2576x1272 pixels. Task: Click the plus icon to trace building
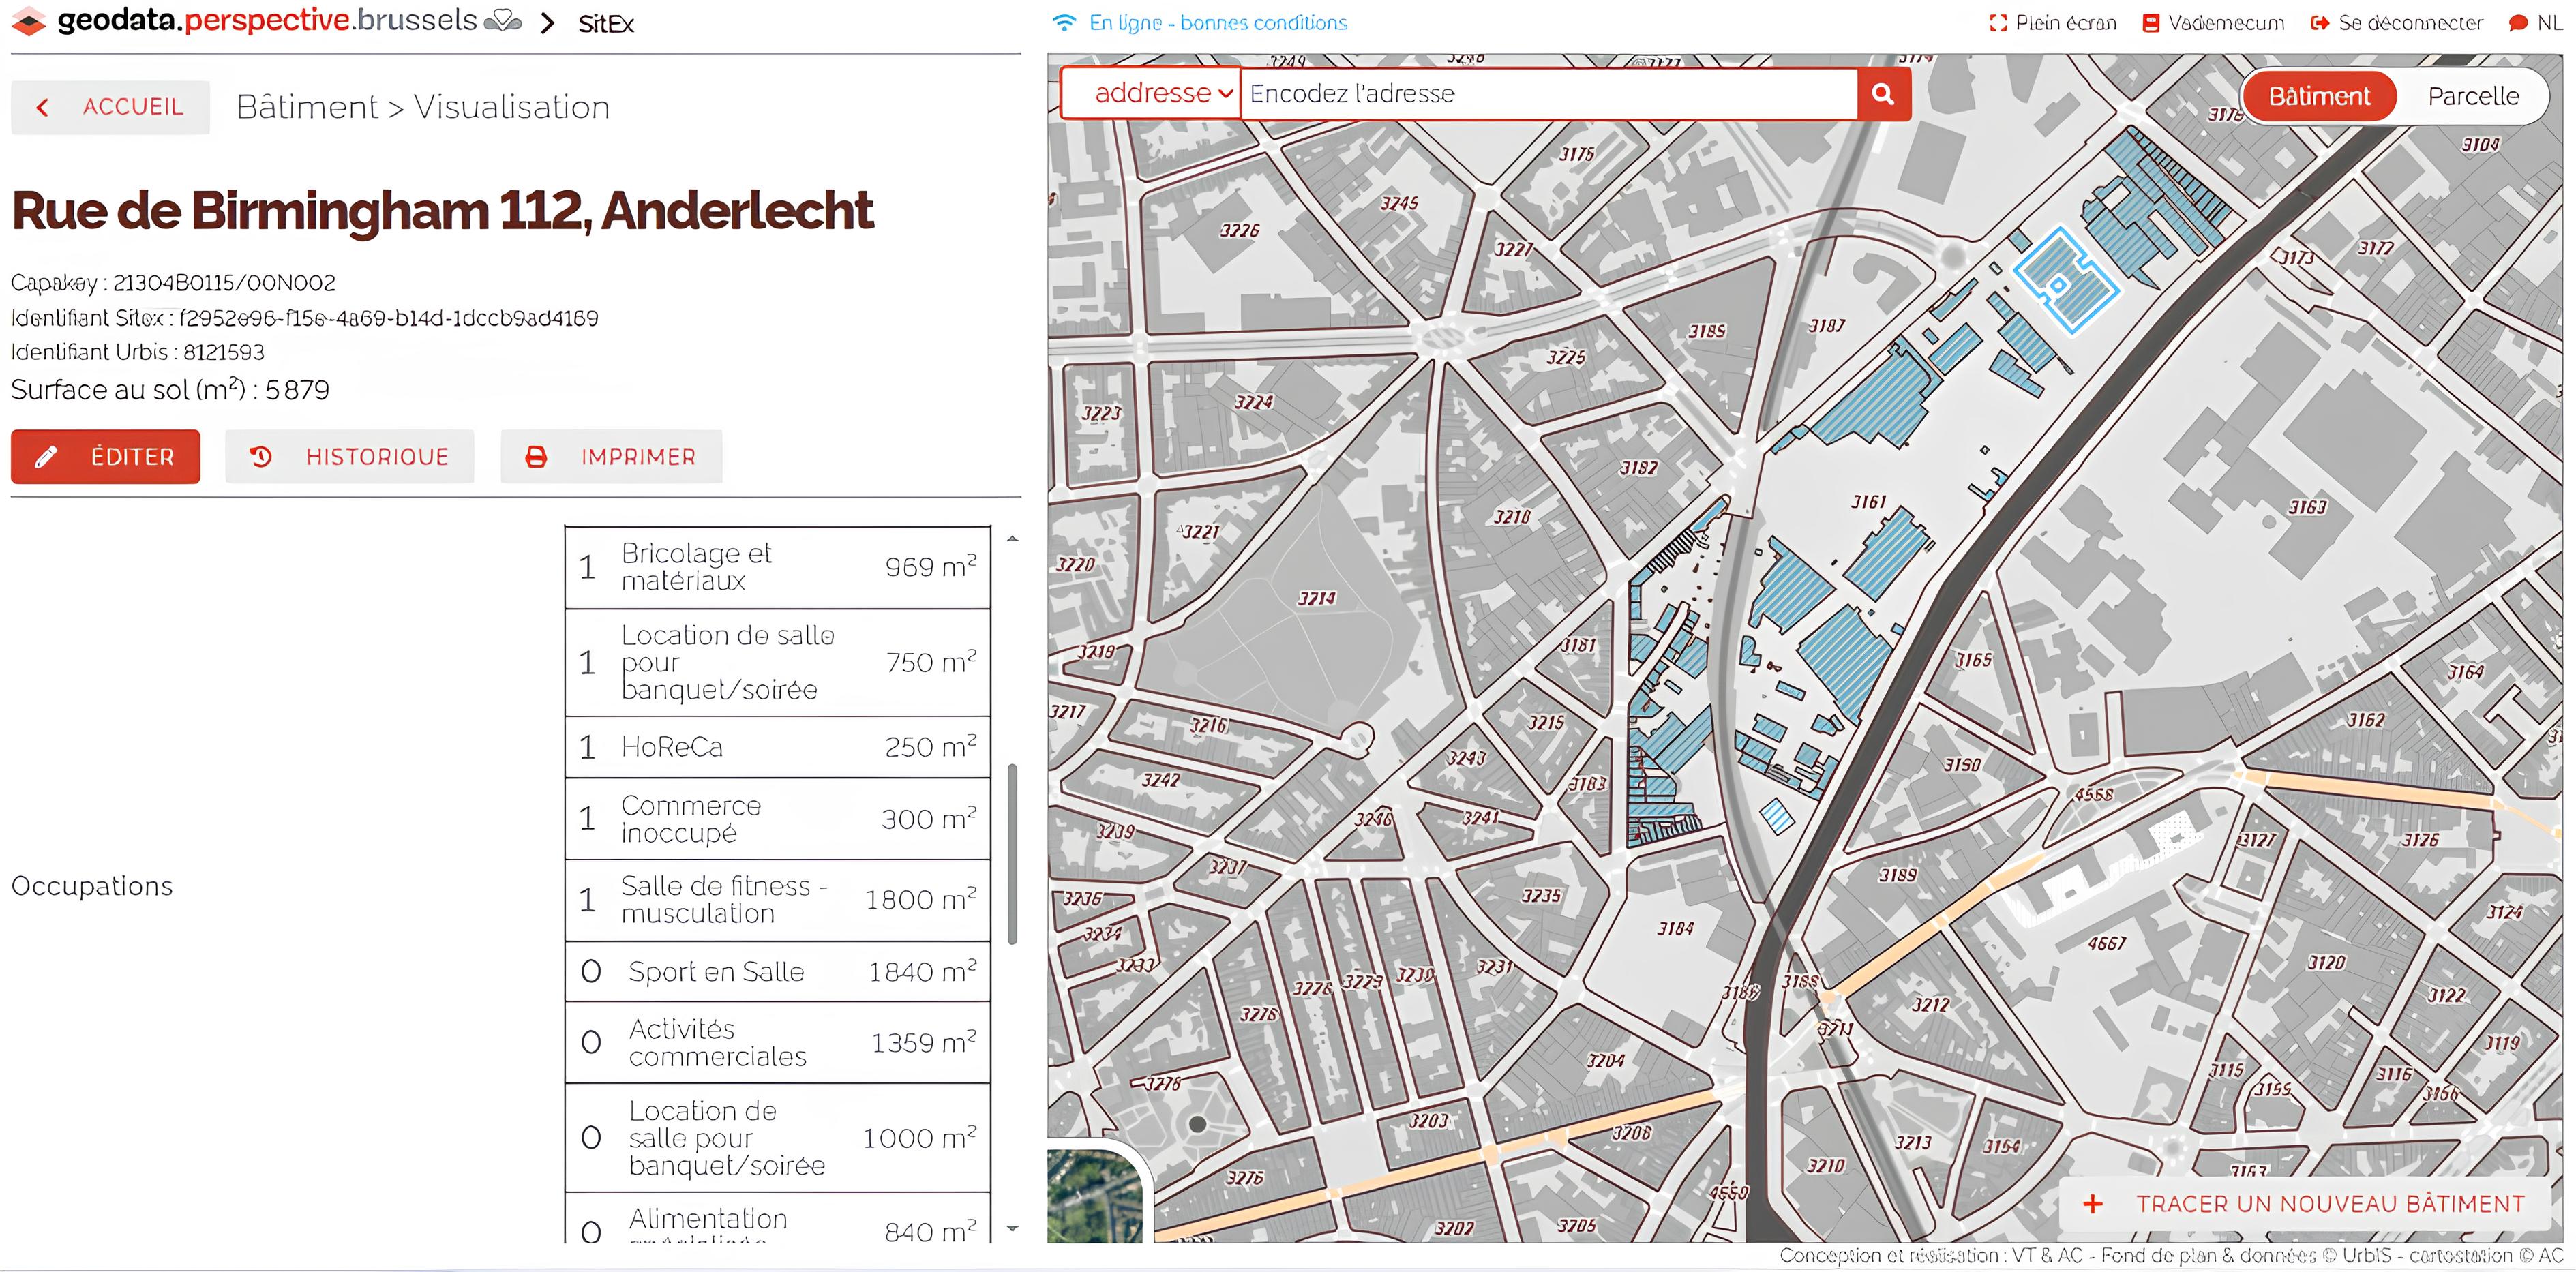(x=2092, y=1204)
